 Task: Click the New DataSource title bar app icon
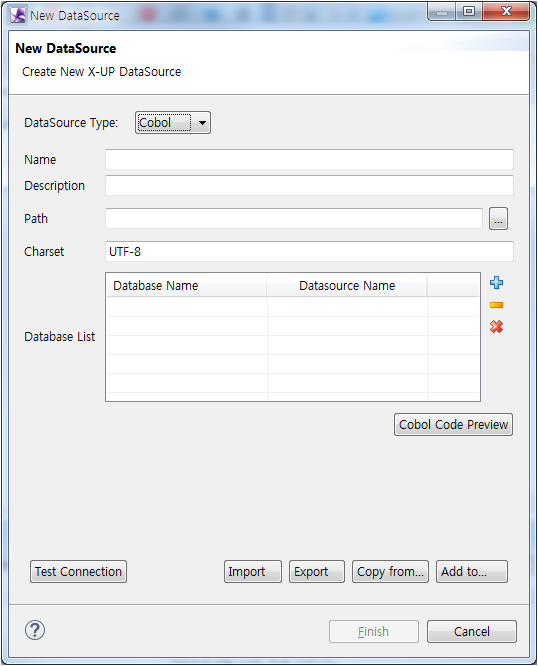tap(18, 16)
